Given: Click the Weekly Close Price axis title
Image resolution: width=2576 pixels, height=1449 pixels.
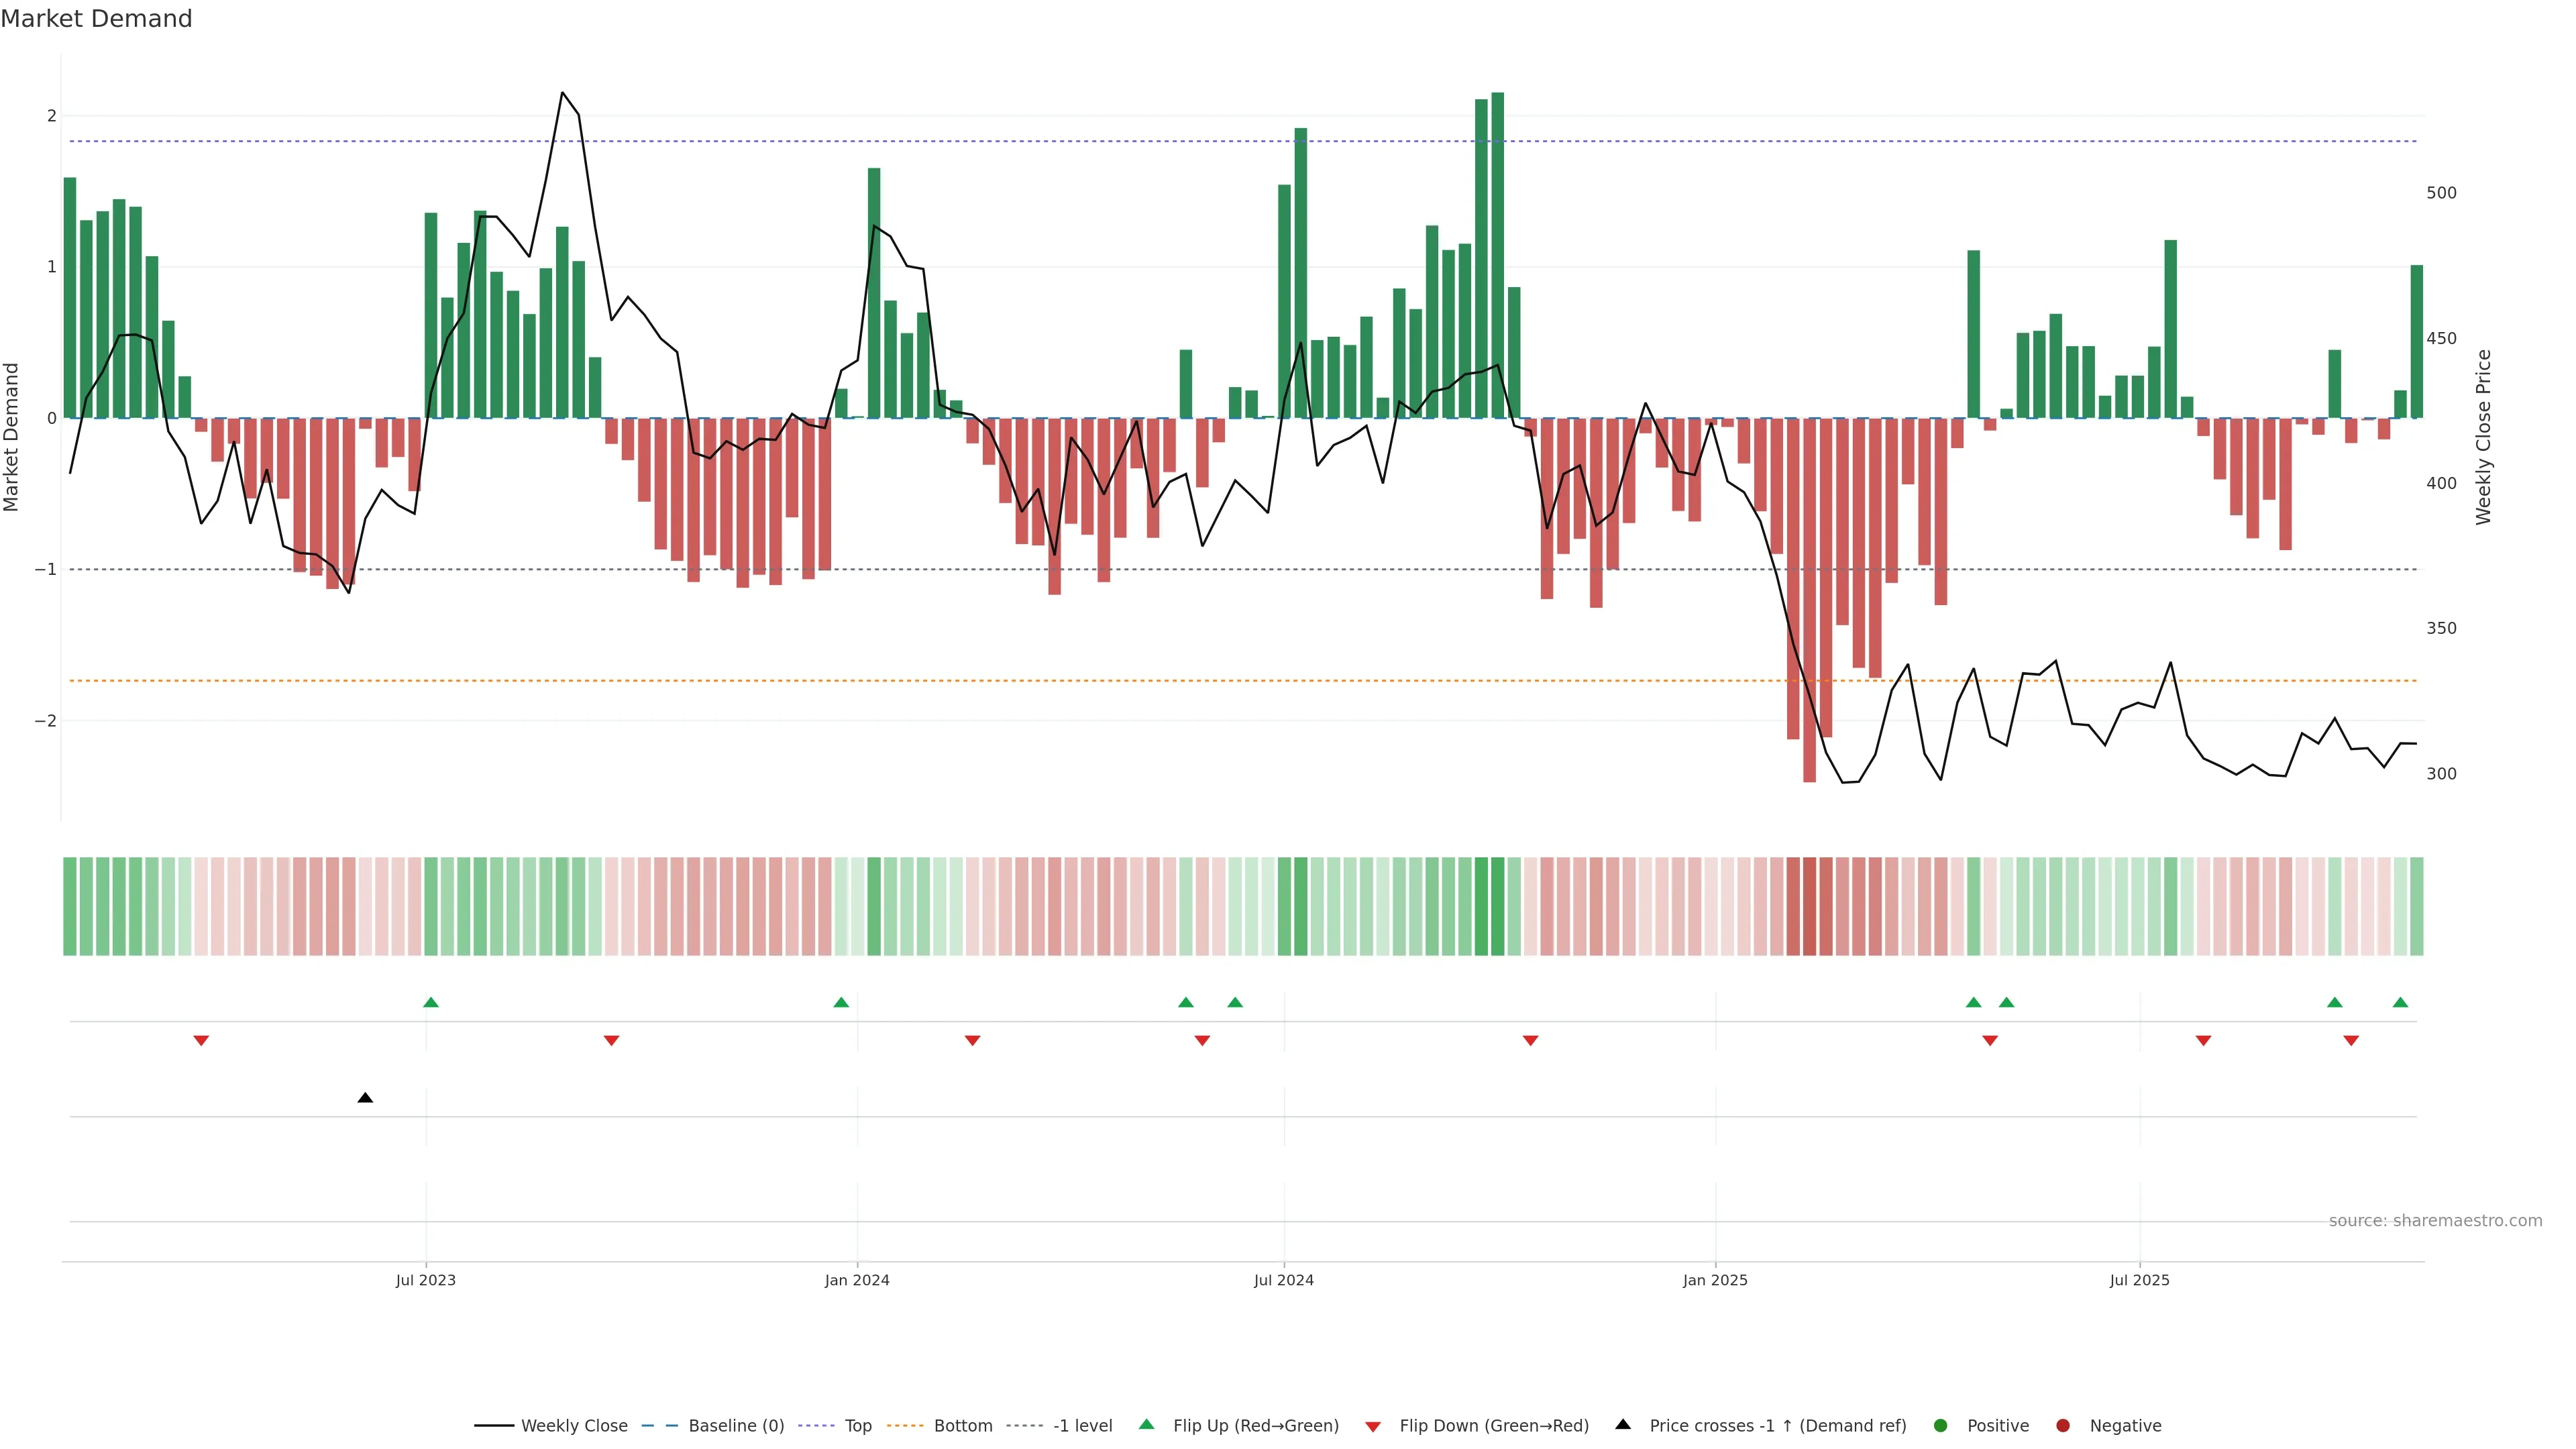Looking at the screenshot, I should (2483, 437).
